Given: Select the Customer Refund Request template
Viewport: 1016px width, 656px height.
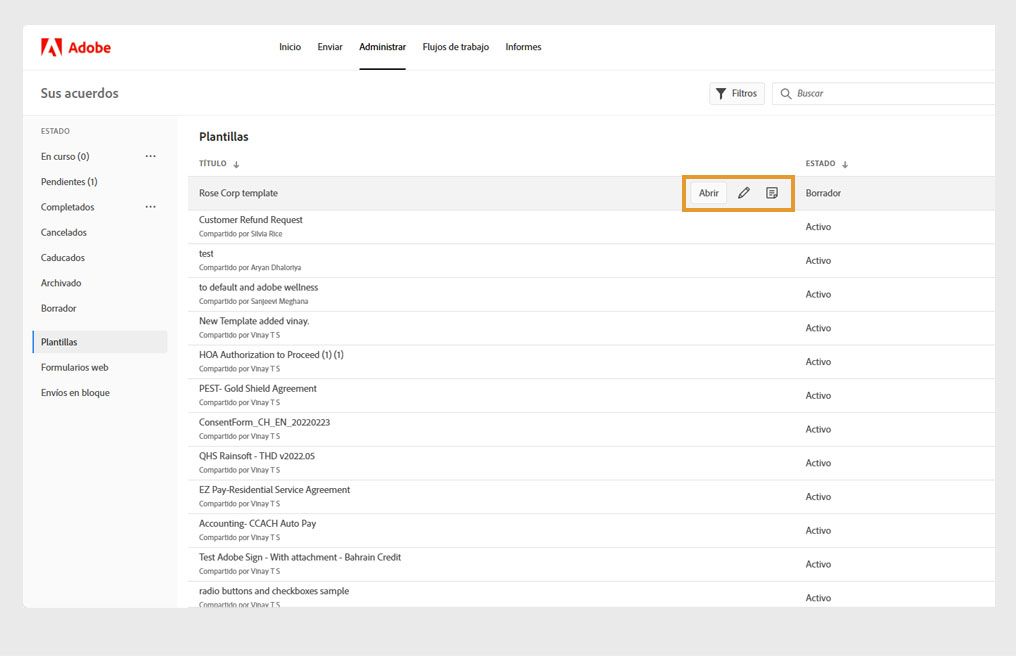Looking at the screenshot, I should [251, 220].
